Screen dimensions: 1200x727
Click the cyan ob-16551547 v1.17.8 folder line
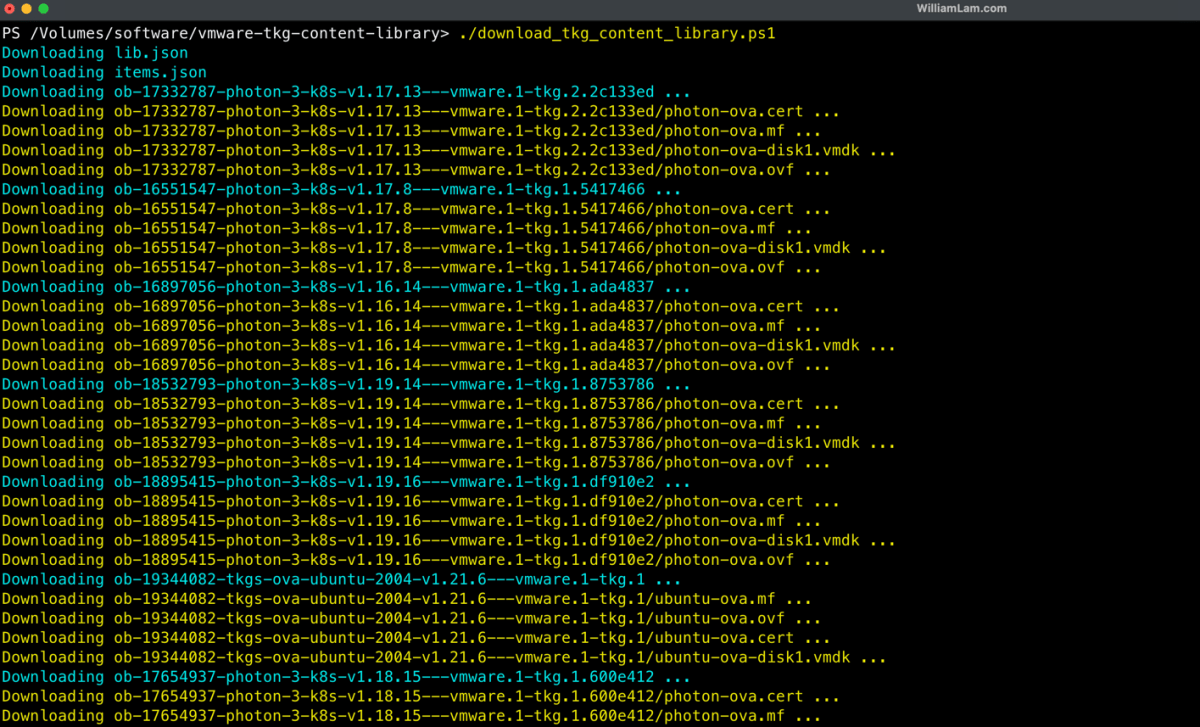click(x=341, y=189)
